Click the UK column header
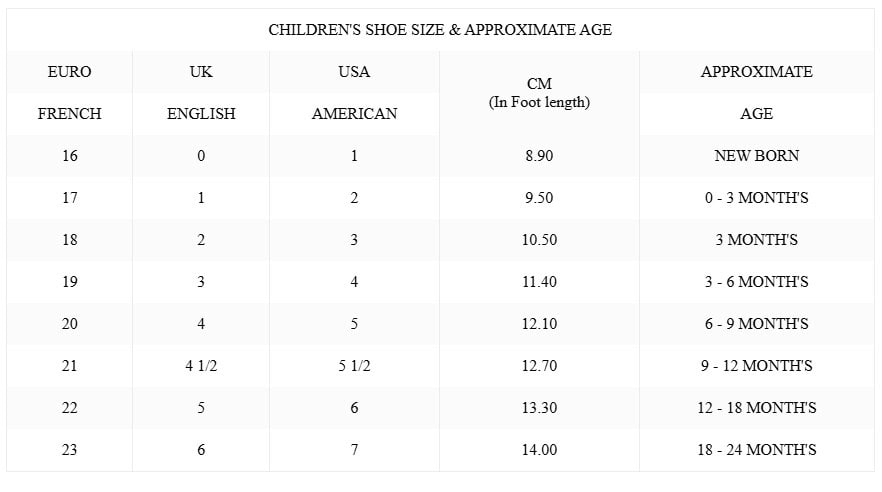Image resolution: width=882 pixels, height=492 pixels. coord(201,72)
